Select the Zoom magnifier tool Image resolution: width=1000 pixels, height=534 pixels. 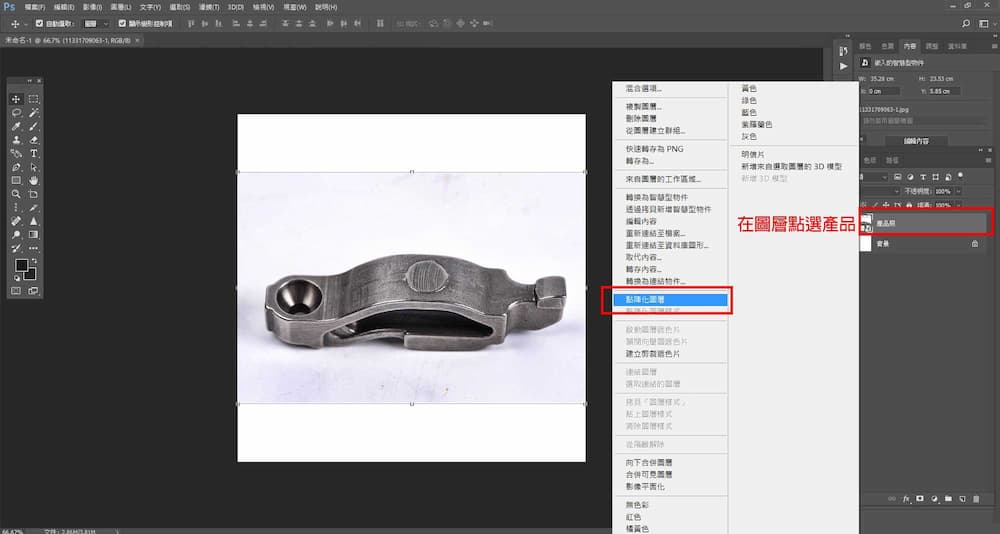pyautogui.click(x=16, y=194)
